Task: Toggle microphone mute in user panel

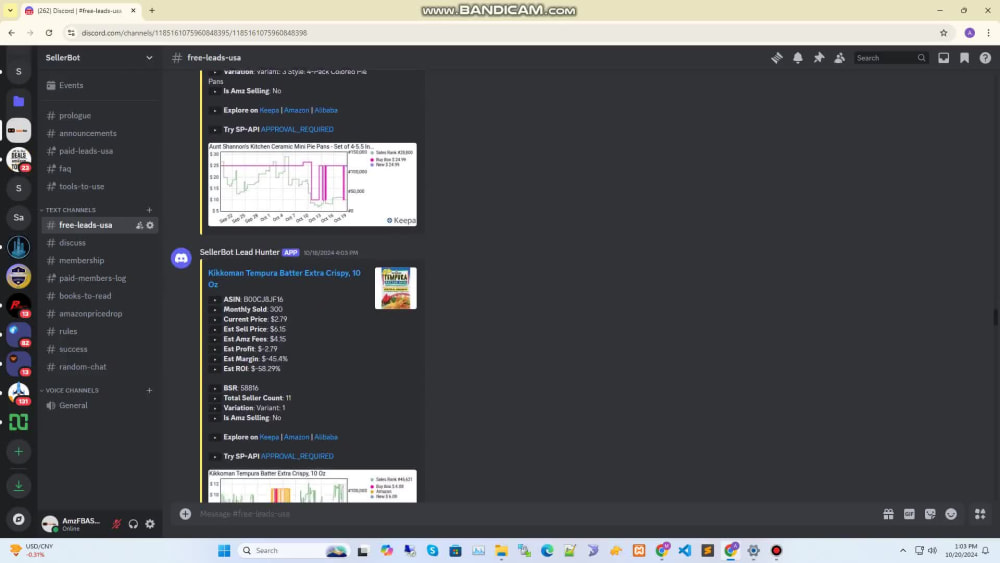Action: (116, 524)
